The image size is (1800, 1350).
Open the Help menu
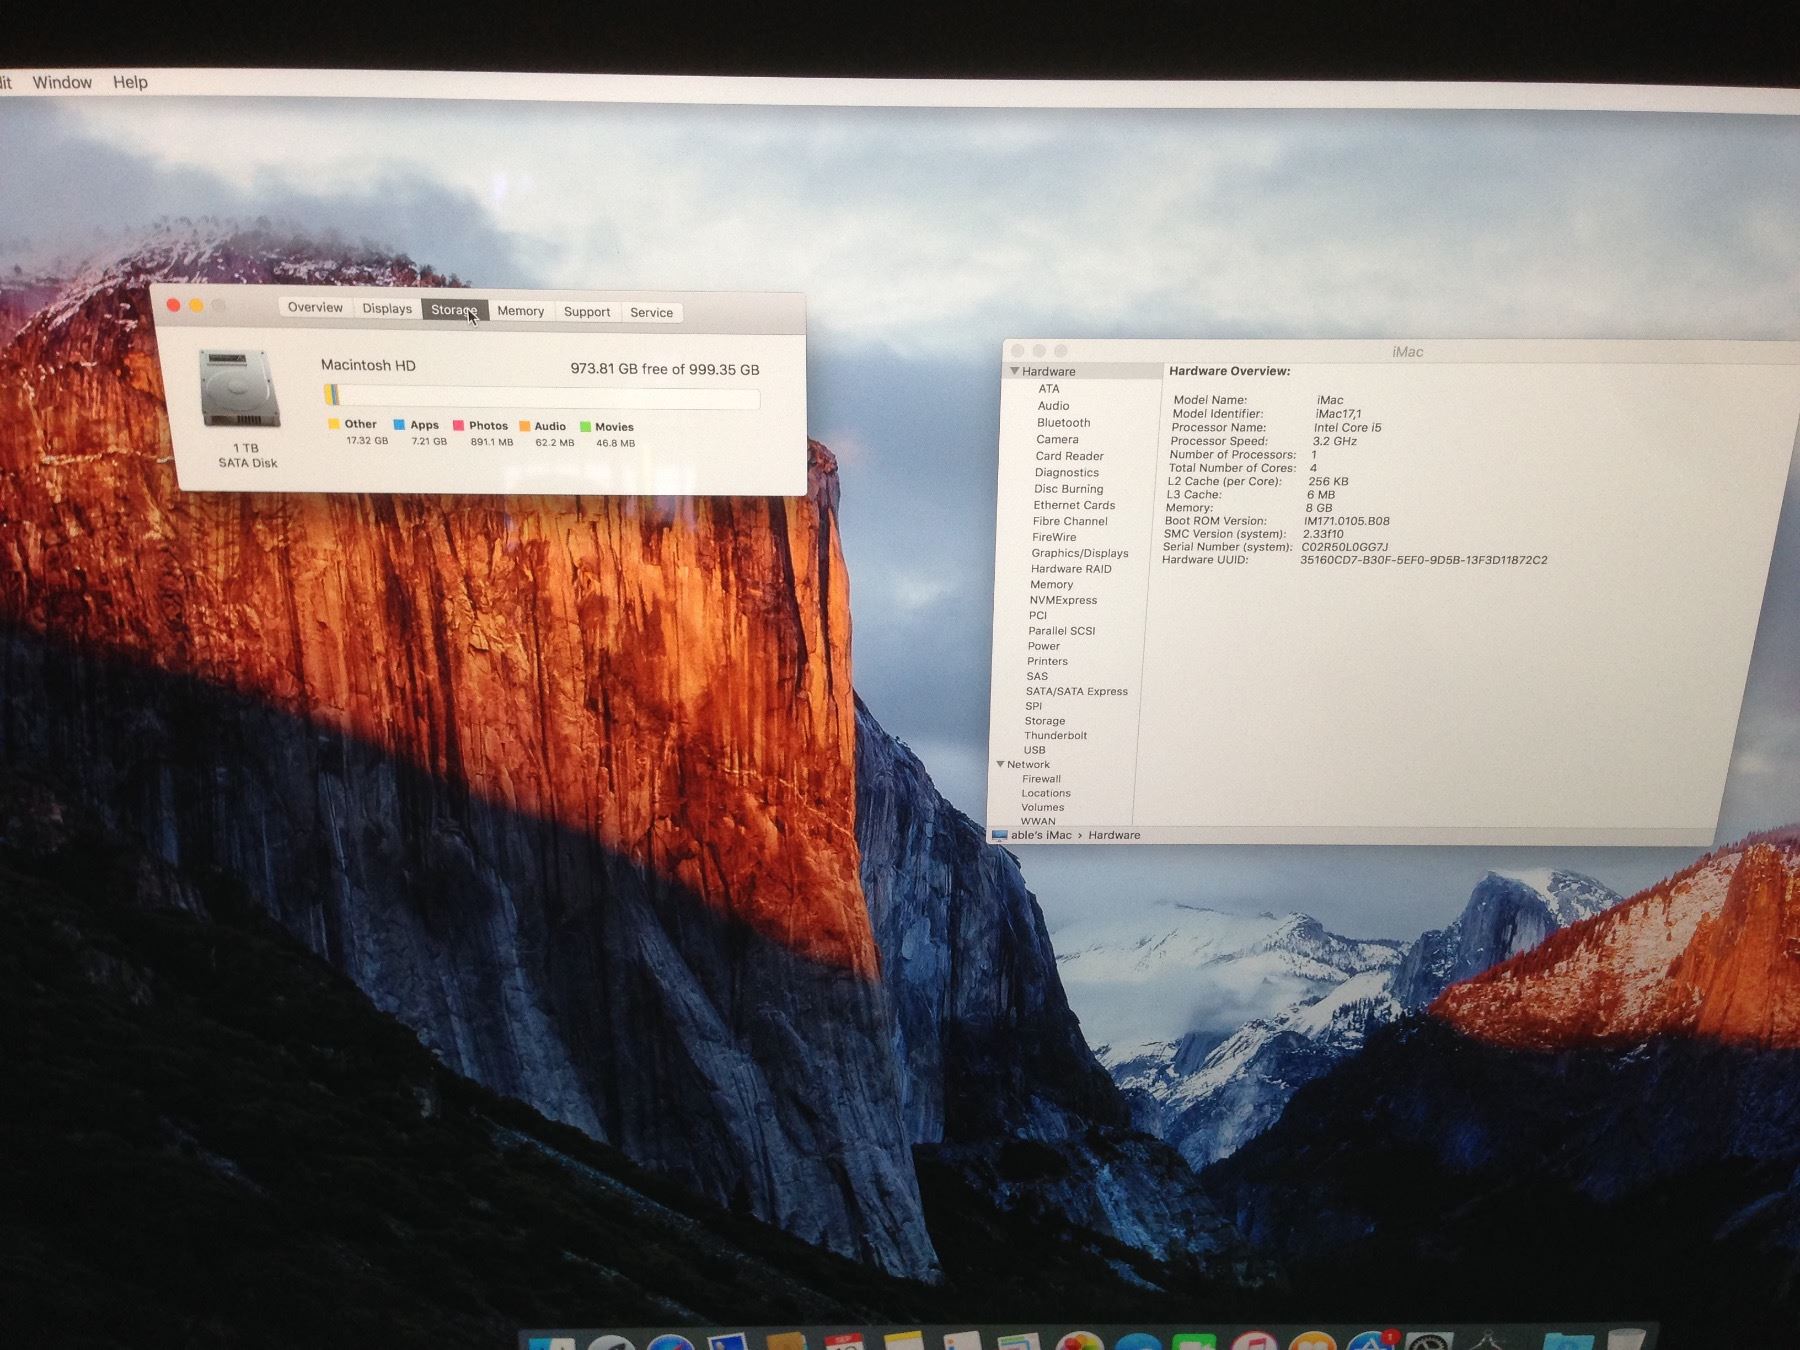click(x=130, y=82)
